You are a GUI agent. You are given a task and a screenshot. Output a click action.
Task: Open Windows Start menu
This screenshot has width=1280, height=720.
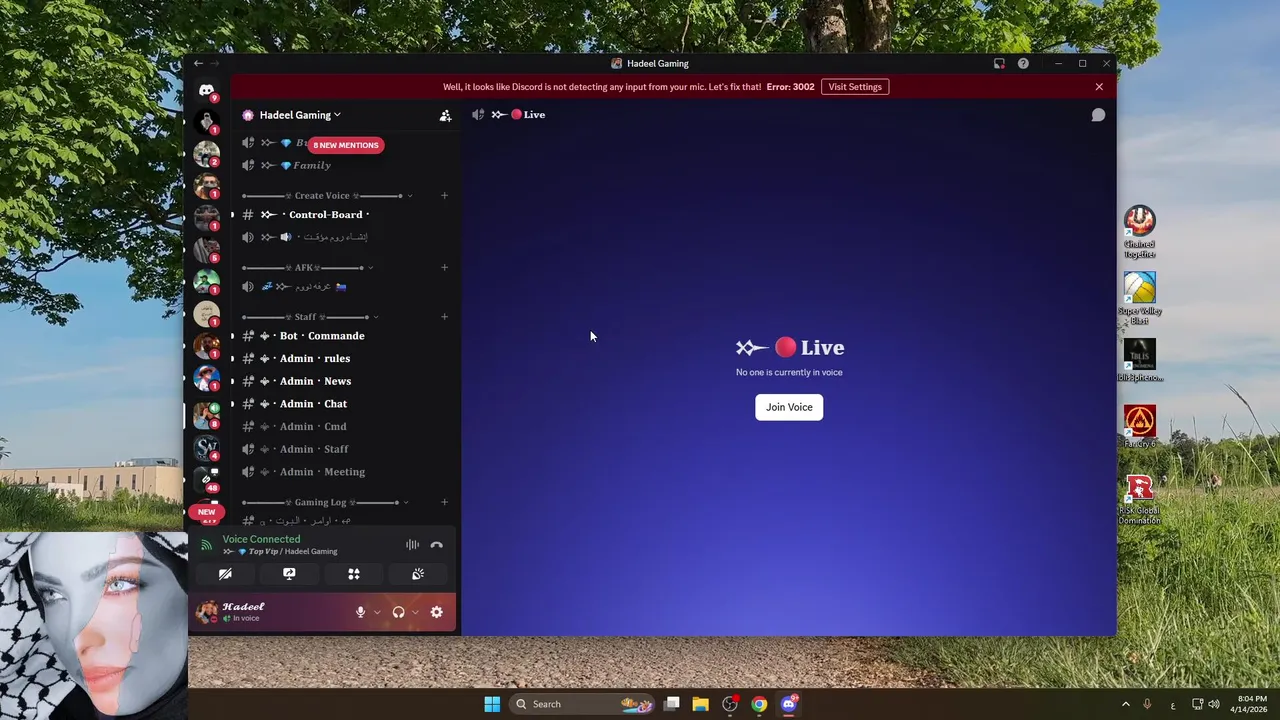(492, 704)
